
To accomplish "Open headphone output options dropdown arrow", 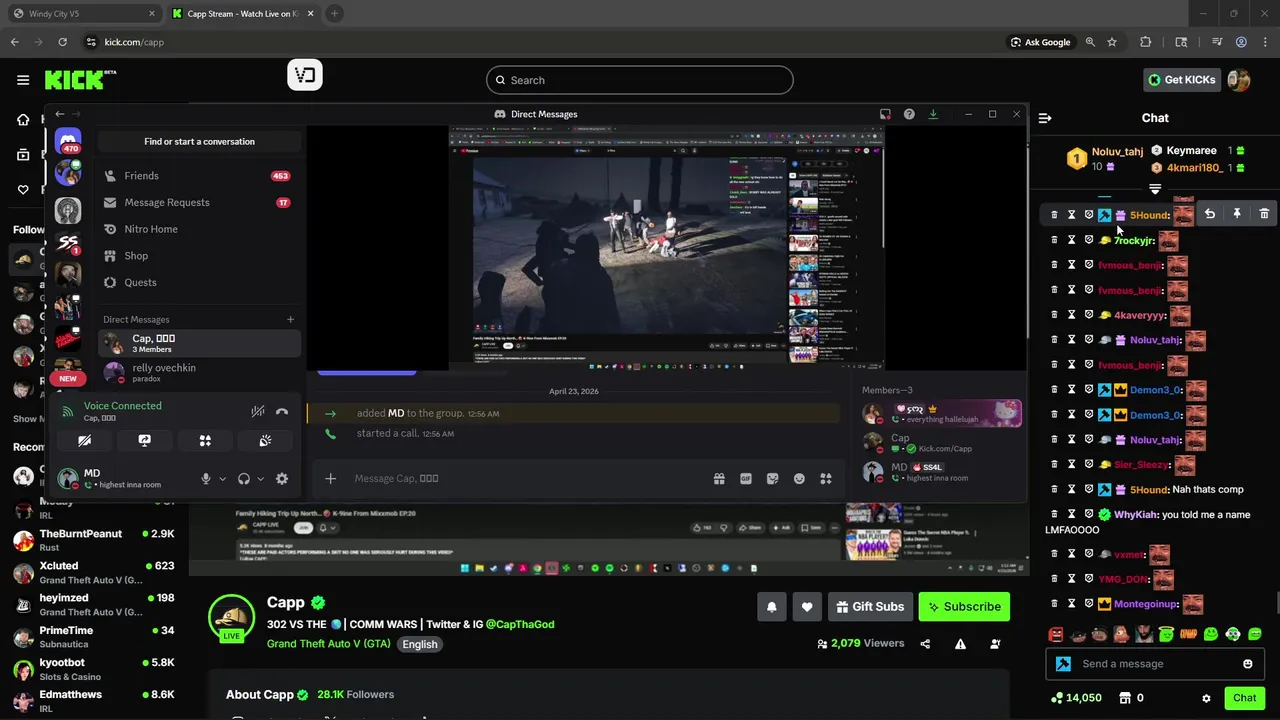I will [x=260, y=479].
